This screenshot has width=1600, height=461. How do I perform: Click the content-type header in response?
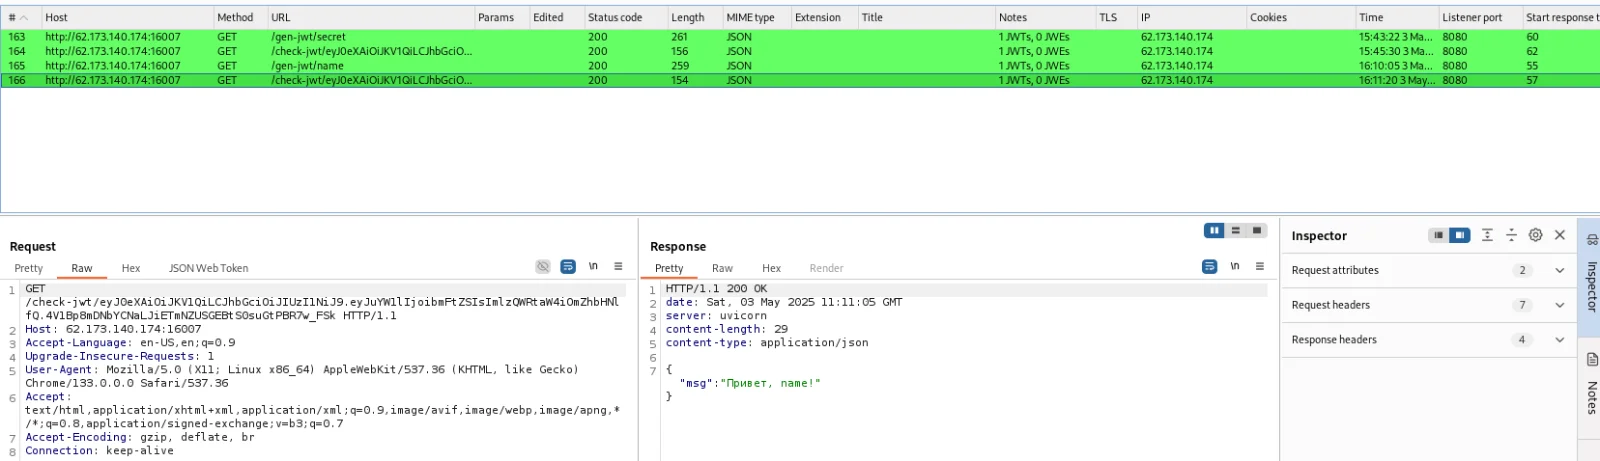tap(767, 343)
